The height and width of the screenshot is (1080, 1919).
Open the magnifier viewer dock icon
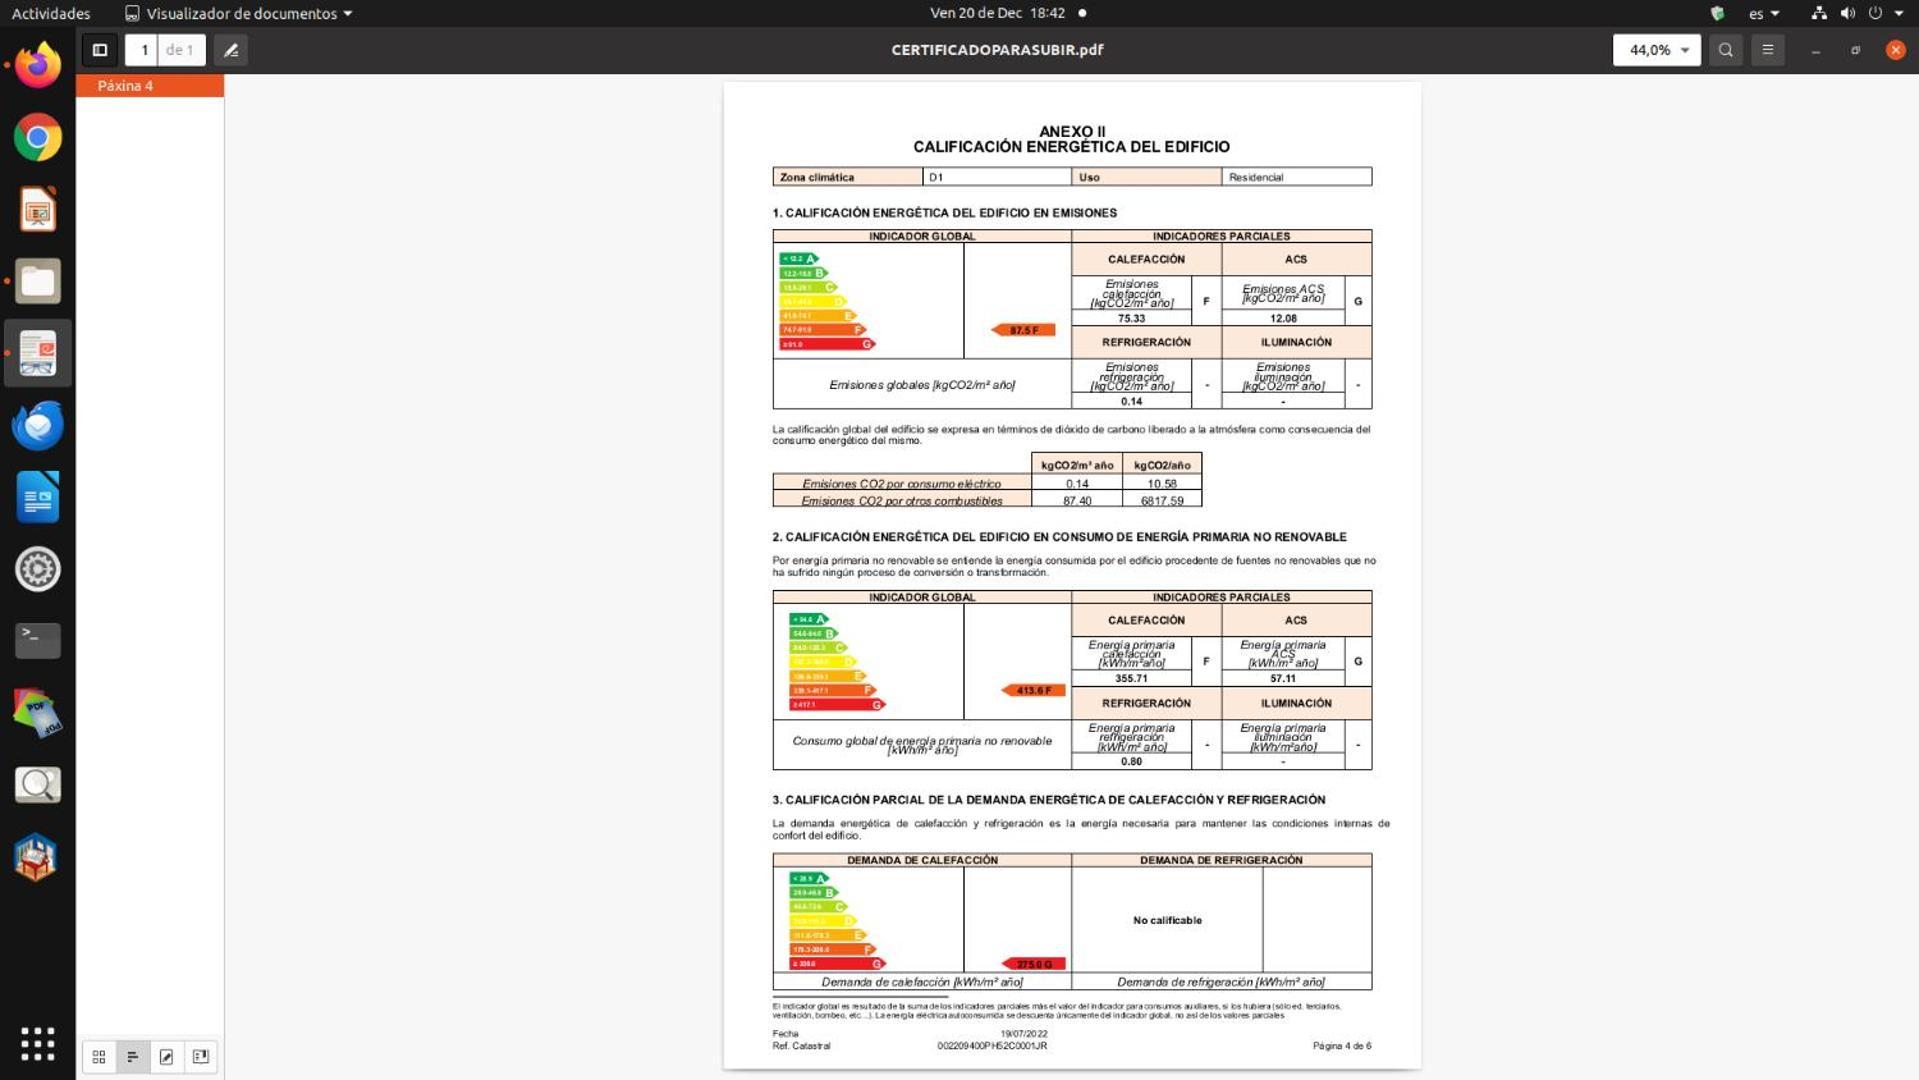pos(38,785)
